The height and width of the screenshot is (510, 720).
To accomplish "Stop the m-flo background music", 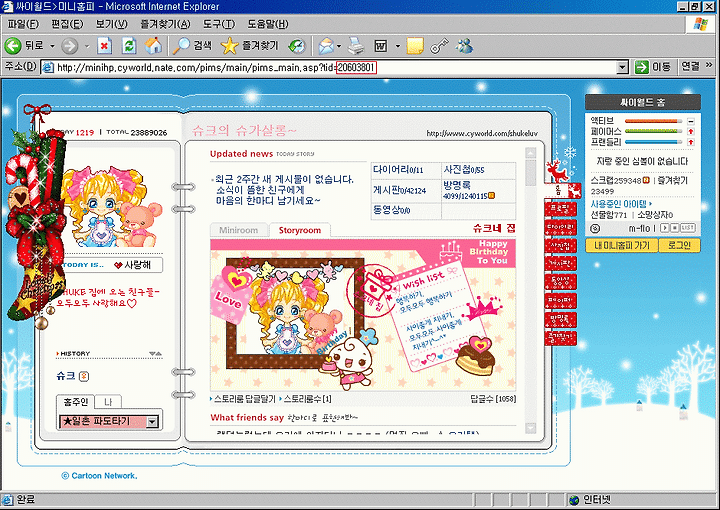I will (x=675, y=228).
